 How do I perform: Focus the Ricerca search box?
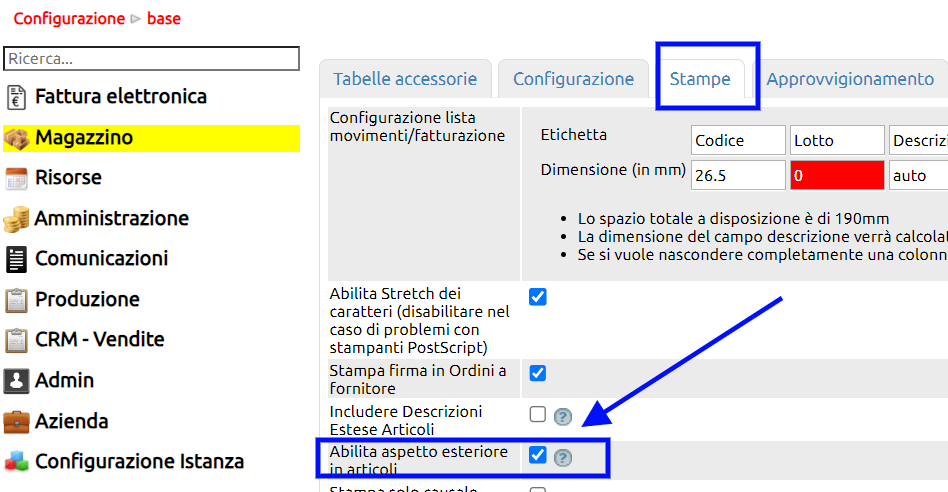pyautogui.click(x=152, y=59)
